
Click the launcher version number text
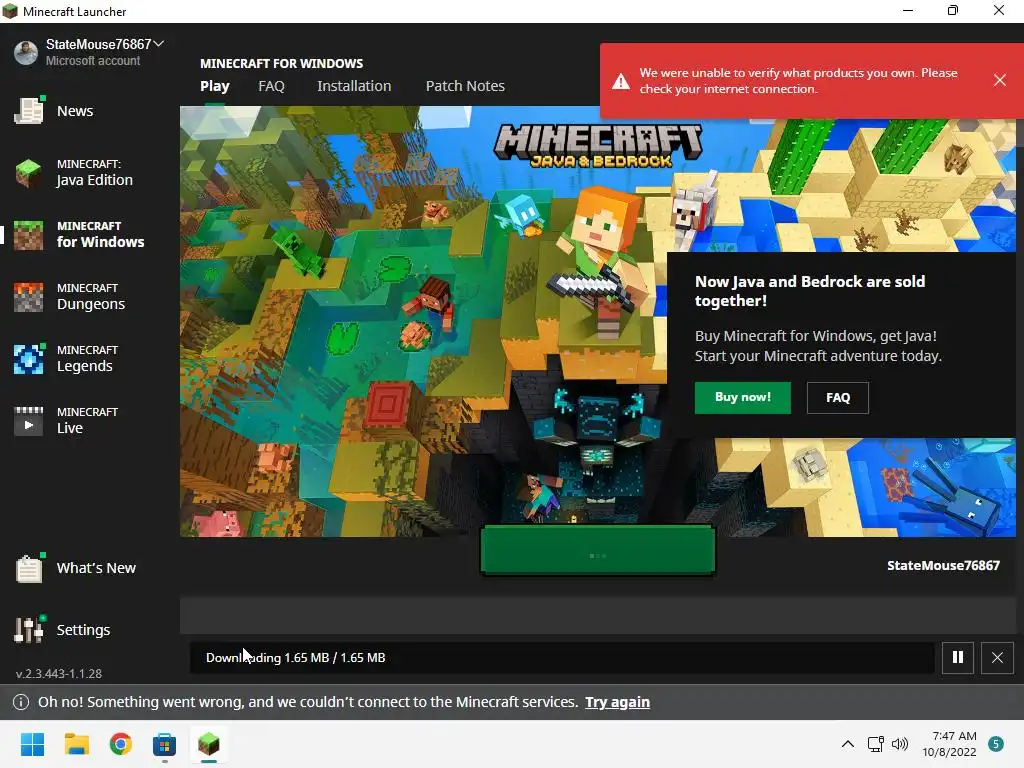pyautogui.click(x=59, y=673)
